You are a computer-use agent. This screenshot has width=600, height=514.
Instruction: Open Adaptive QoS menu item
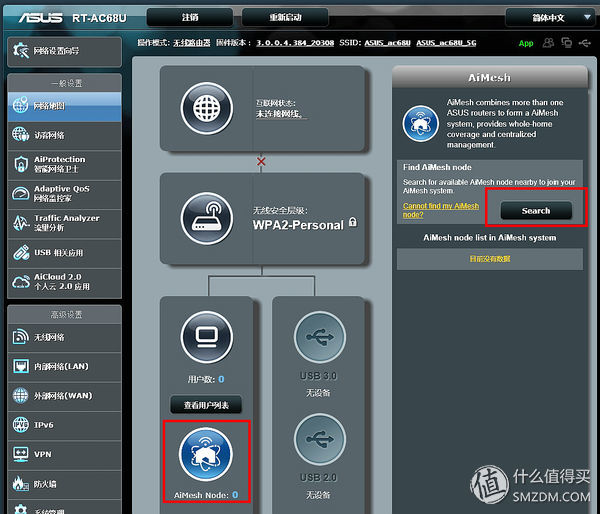[64, 194]
